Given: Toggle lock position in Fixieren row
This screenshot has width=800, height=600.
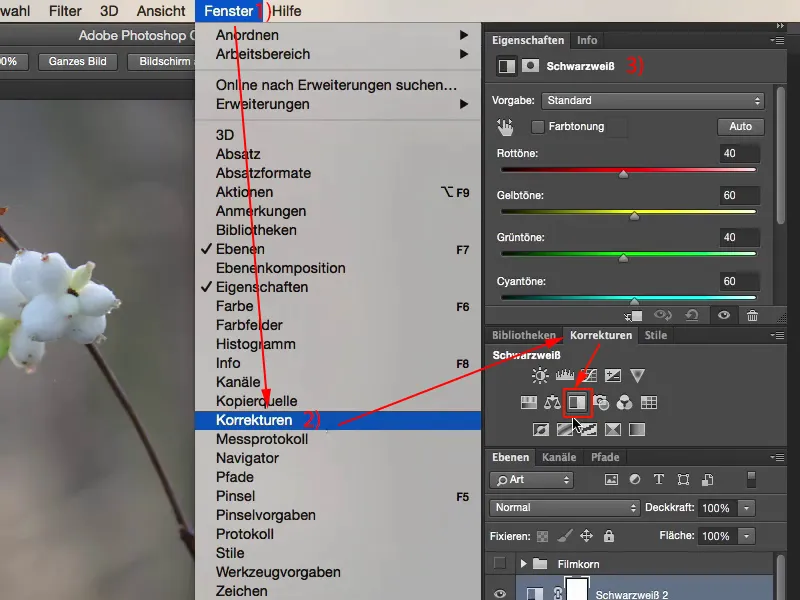Looking at the screenshot, I should point(586,536).
